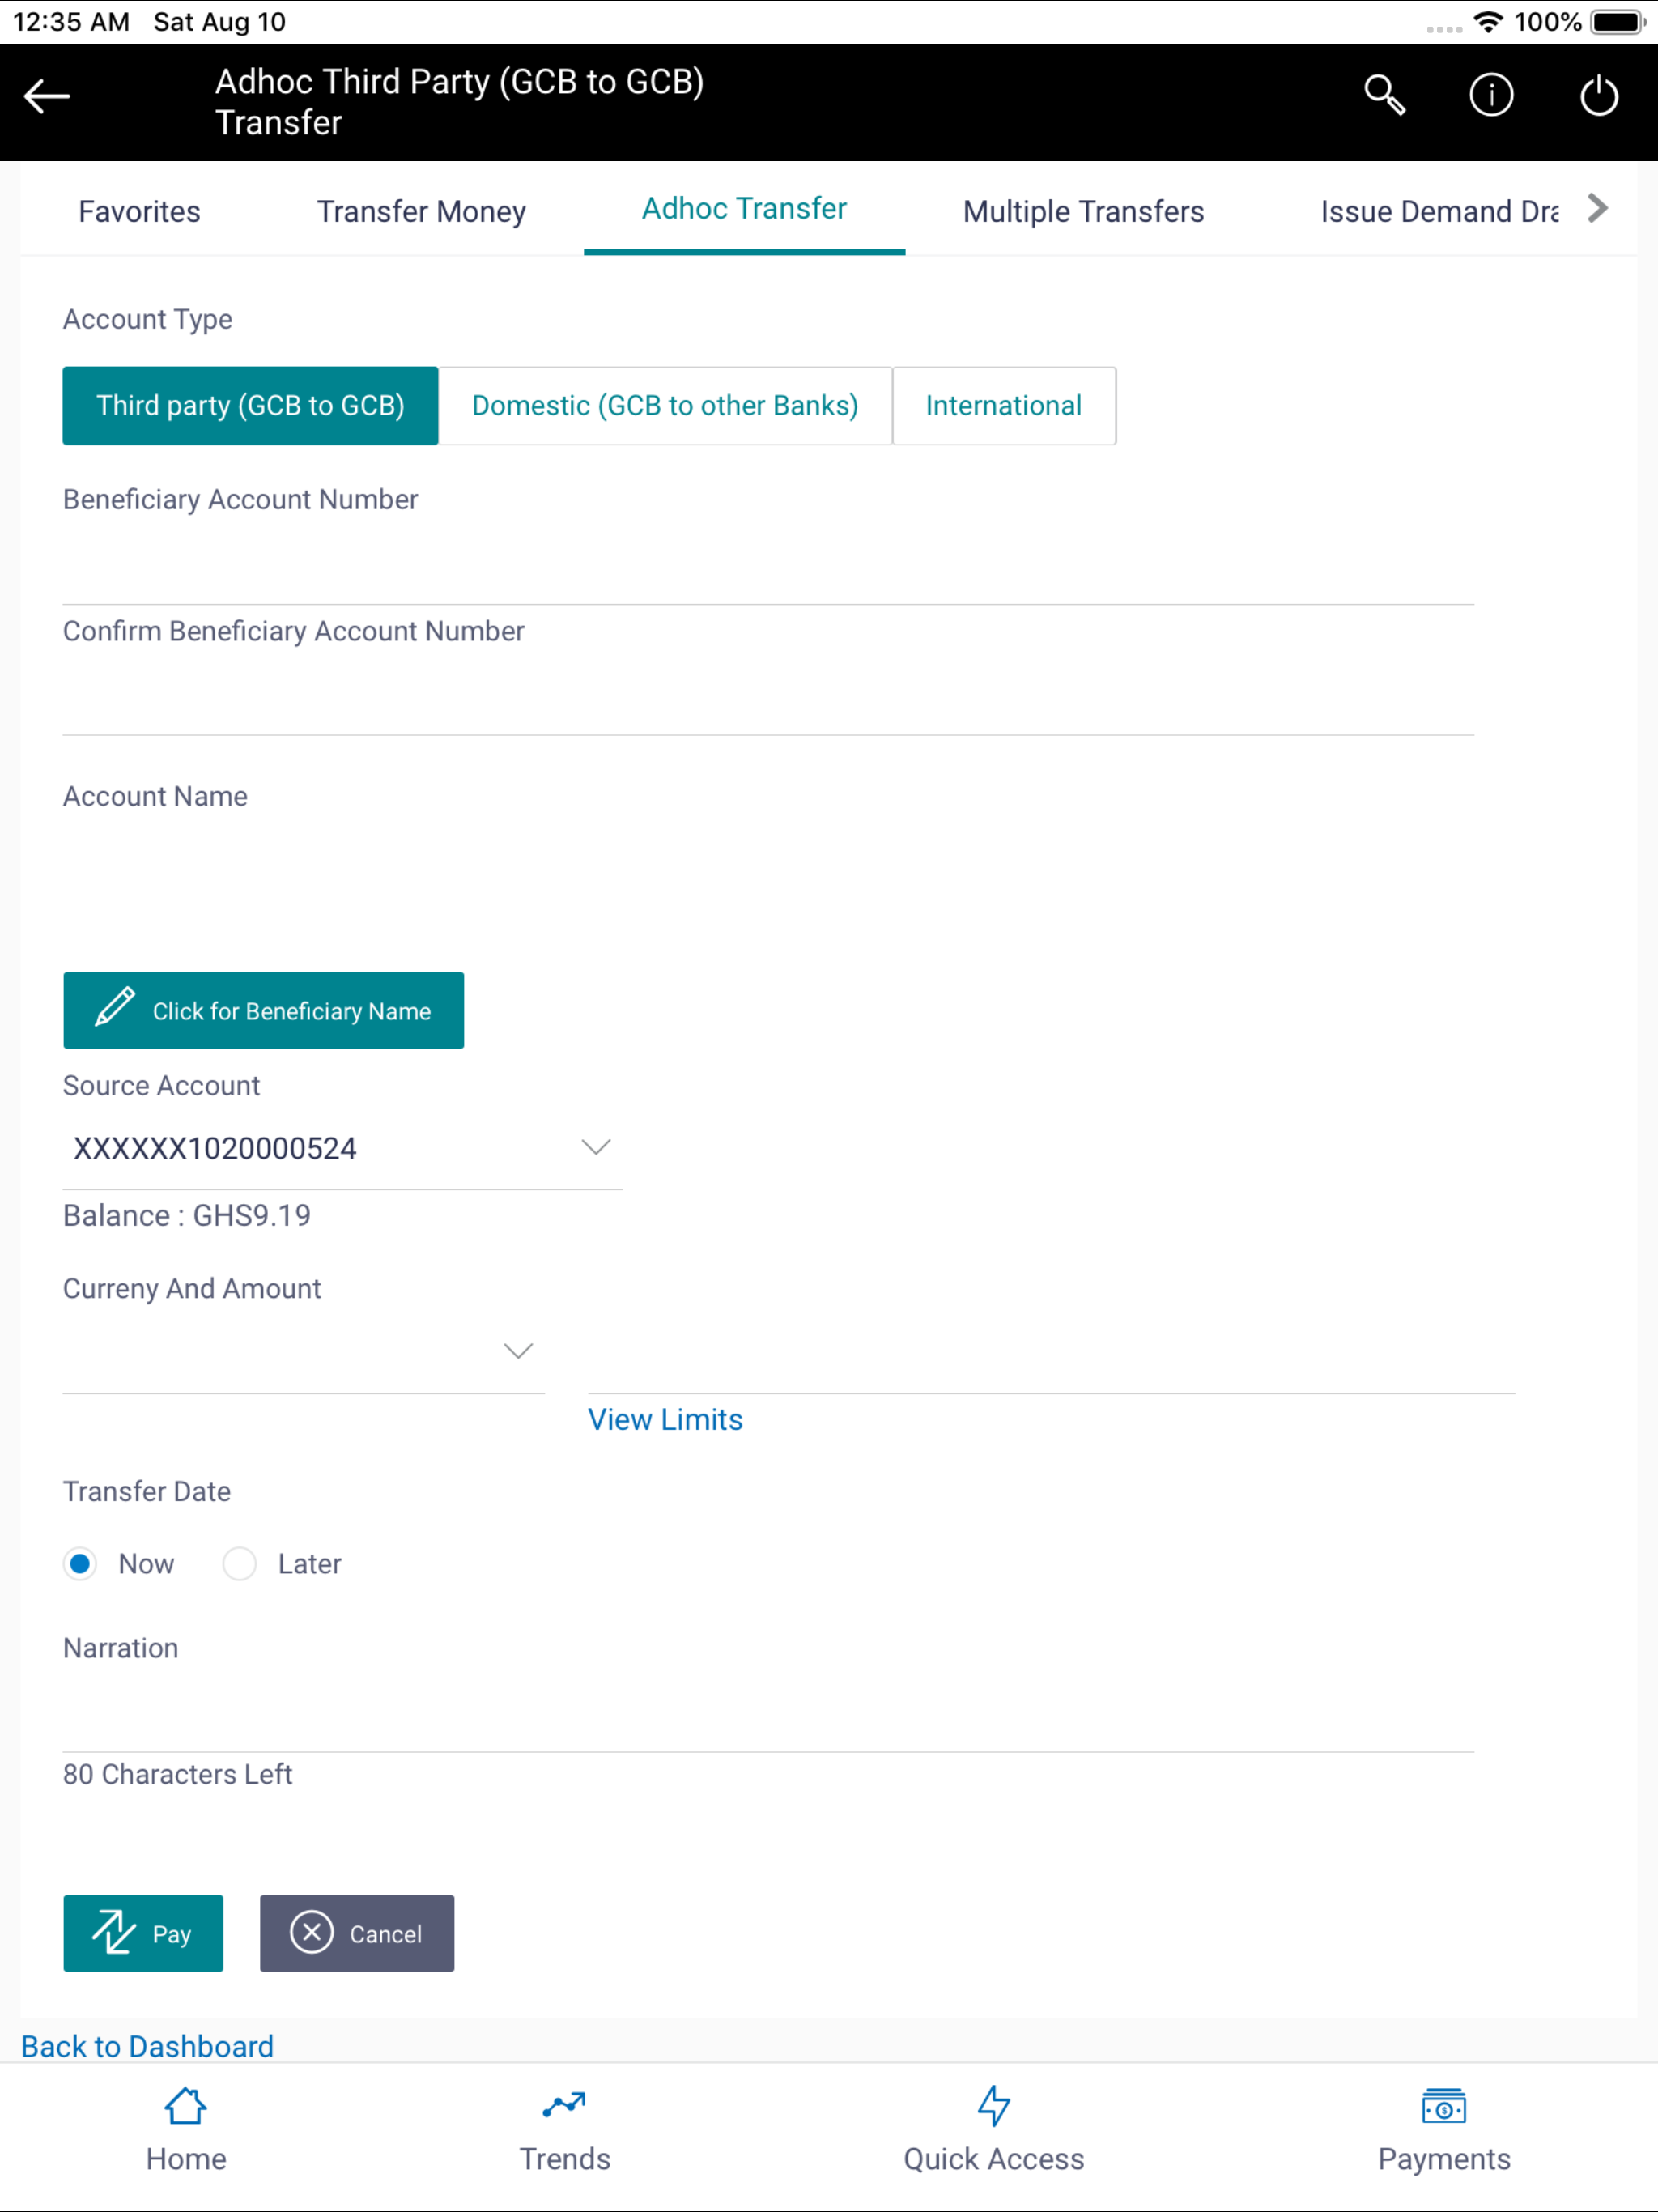This screenshot has height=2212, width=1658.
Task: Select the Now transfer date option
Action: (x=81, y=1563)
